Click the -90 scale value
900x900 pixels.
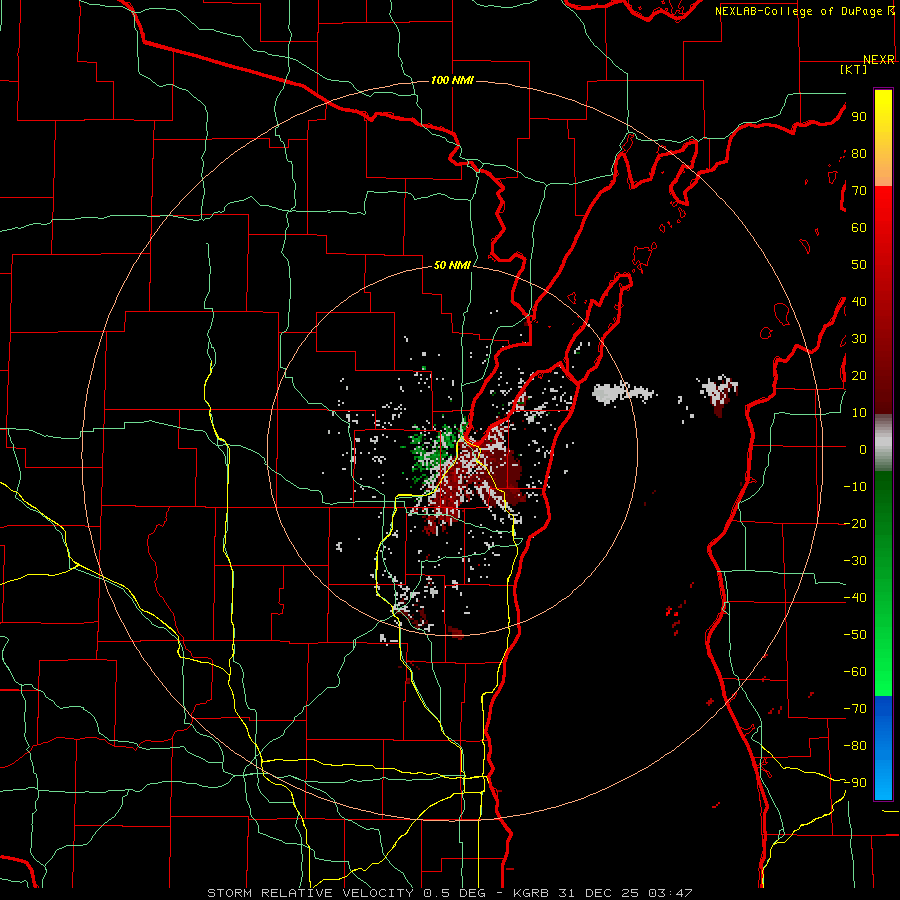[855, 783]
